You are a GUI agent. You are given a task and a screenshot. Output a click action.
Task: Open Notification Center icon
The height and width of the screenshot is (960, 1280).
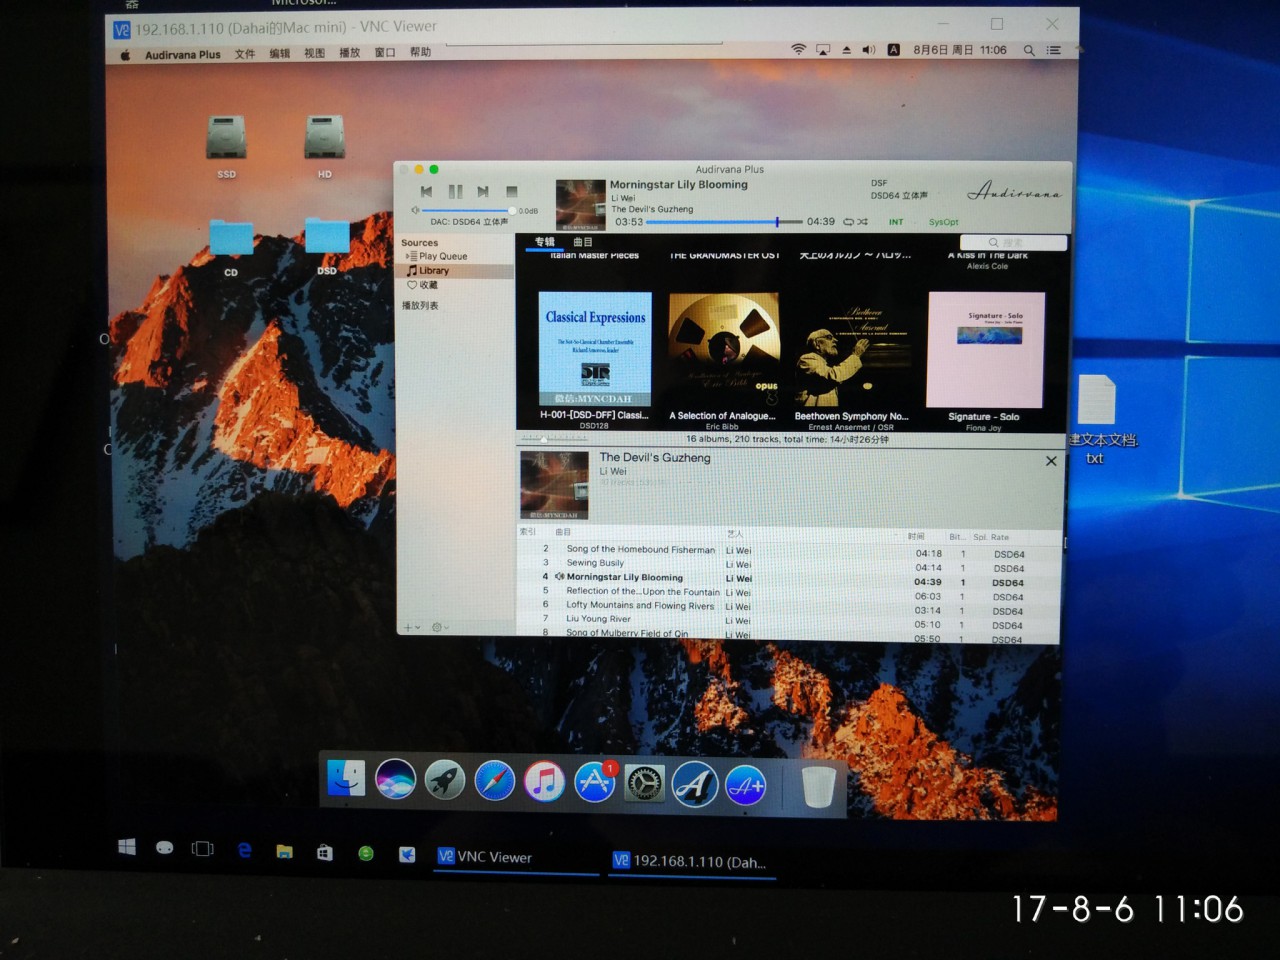[x=1053, y=50]
